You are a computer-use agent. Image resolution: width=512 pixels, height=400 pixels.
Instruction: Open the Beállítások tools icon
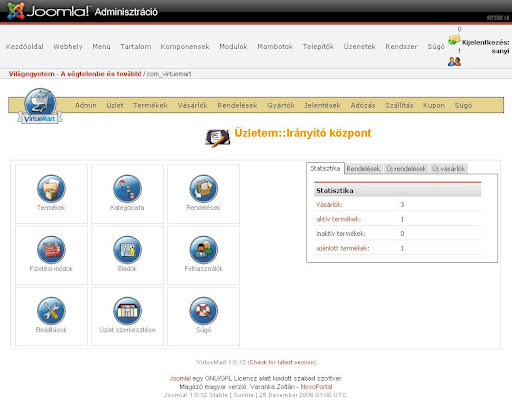[x=51, y=311]
